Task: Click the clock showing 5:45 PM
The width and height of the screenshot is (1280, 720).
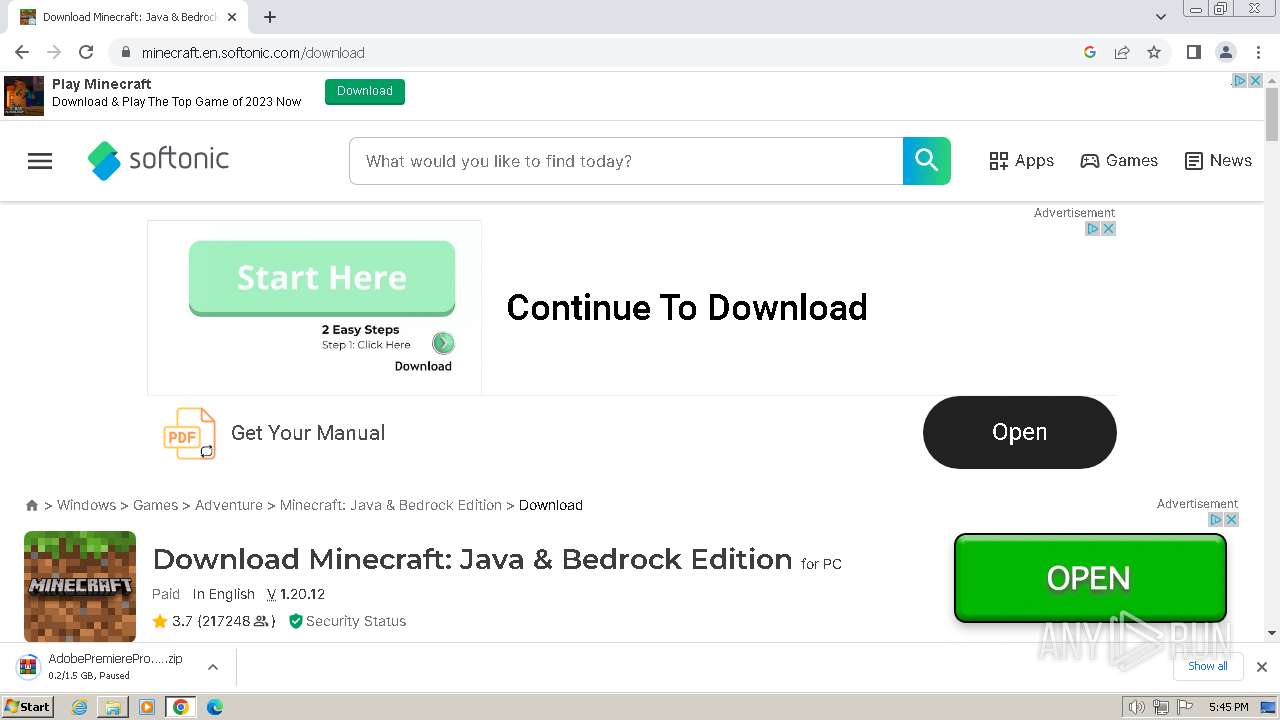Action: 1228,707
